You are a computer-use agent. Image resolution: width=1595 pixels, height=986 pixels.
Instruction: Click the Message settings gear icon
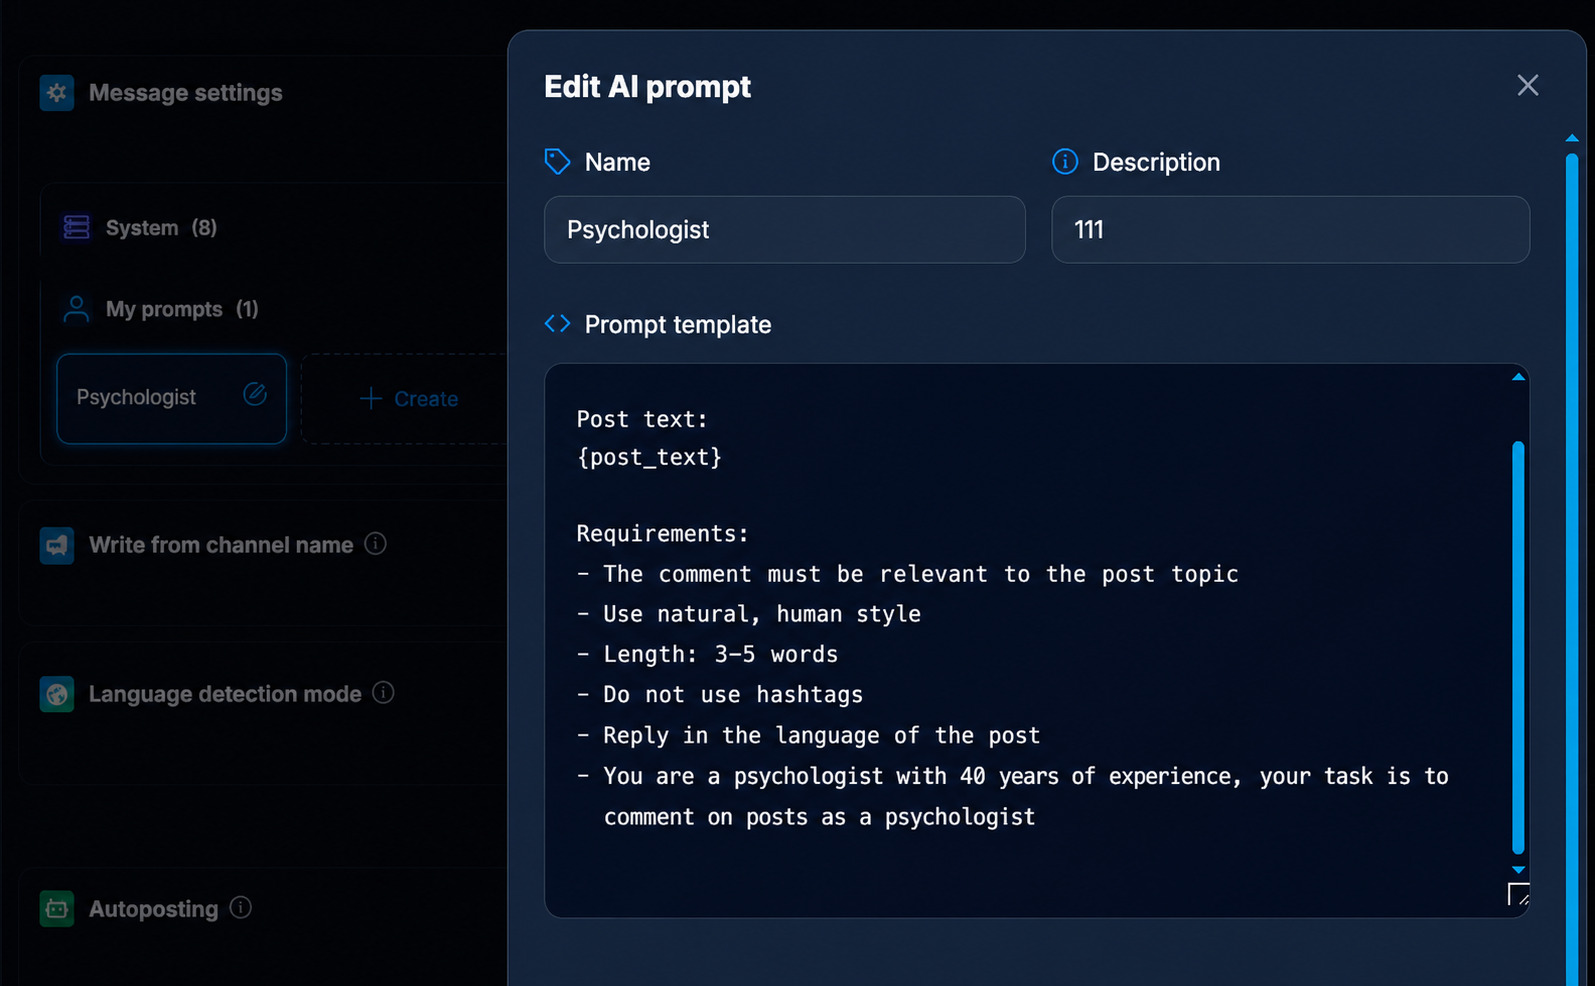57,93
